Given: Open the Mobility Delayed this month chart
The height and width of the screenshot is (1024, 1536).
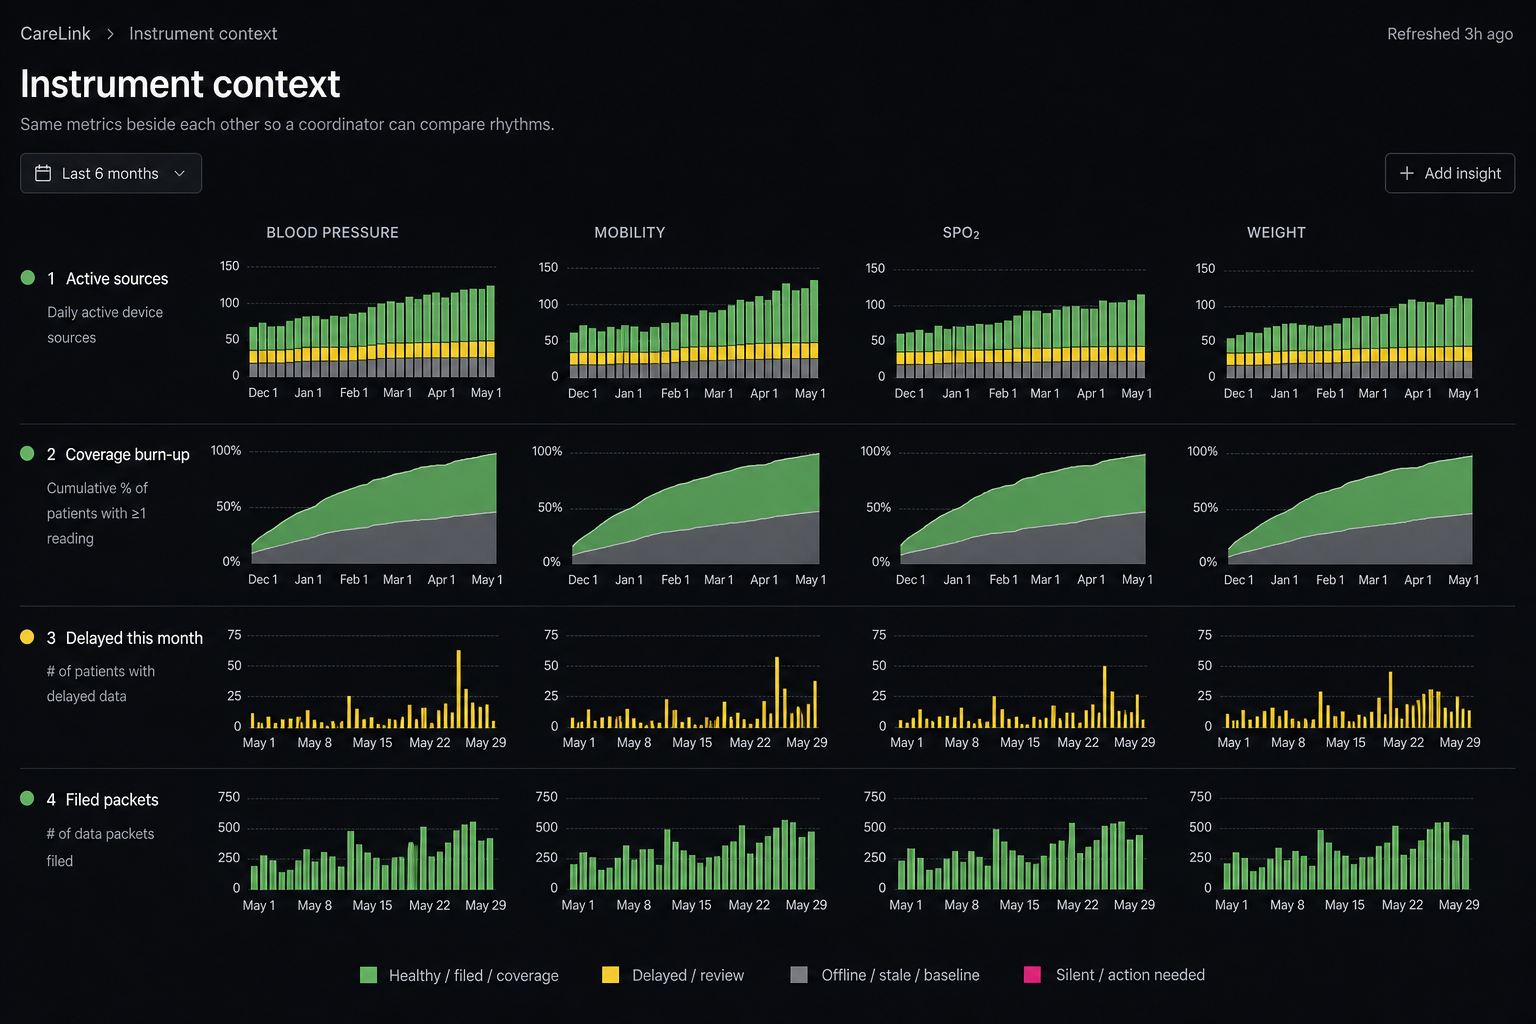Looking at the screenshot, I should [686, 690].
